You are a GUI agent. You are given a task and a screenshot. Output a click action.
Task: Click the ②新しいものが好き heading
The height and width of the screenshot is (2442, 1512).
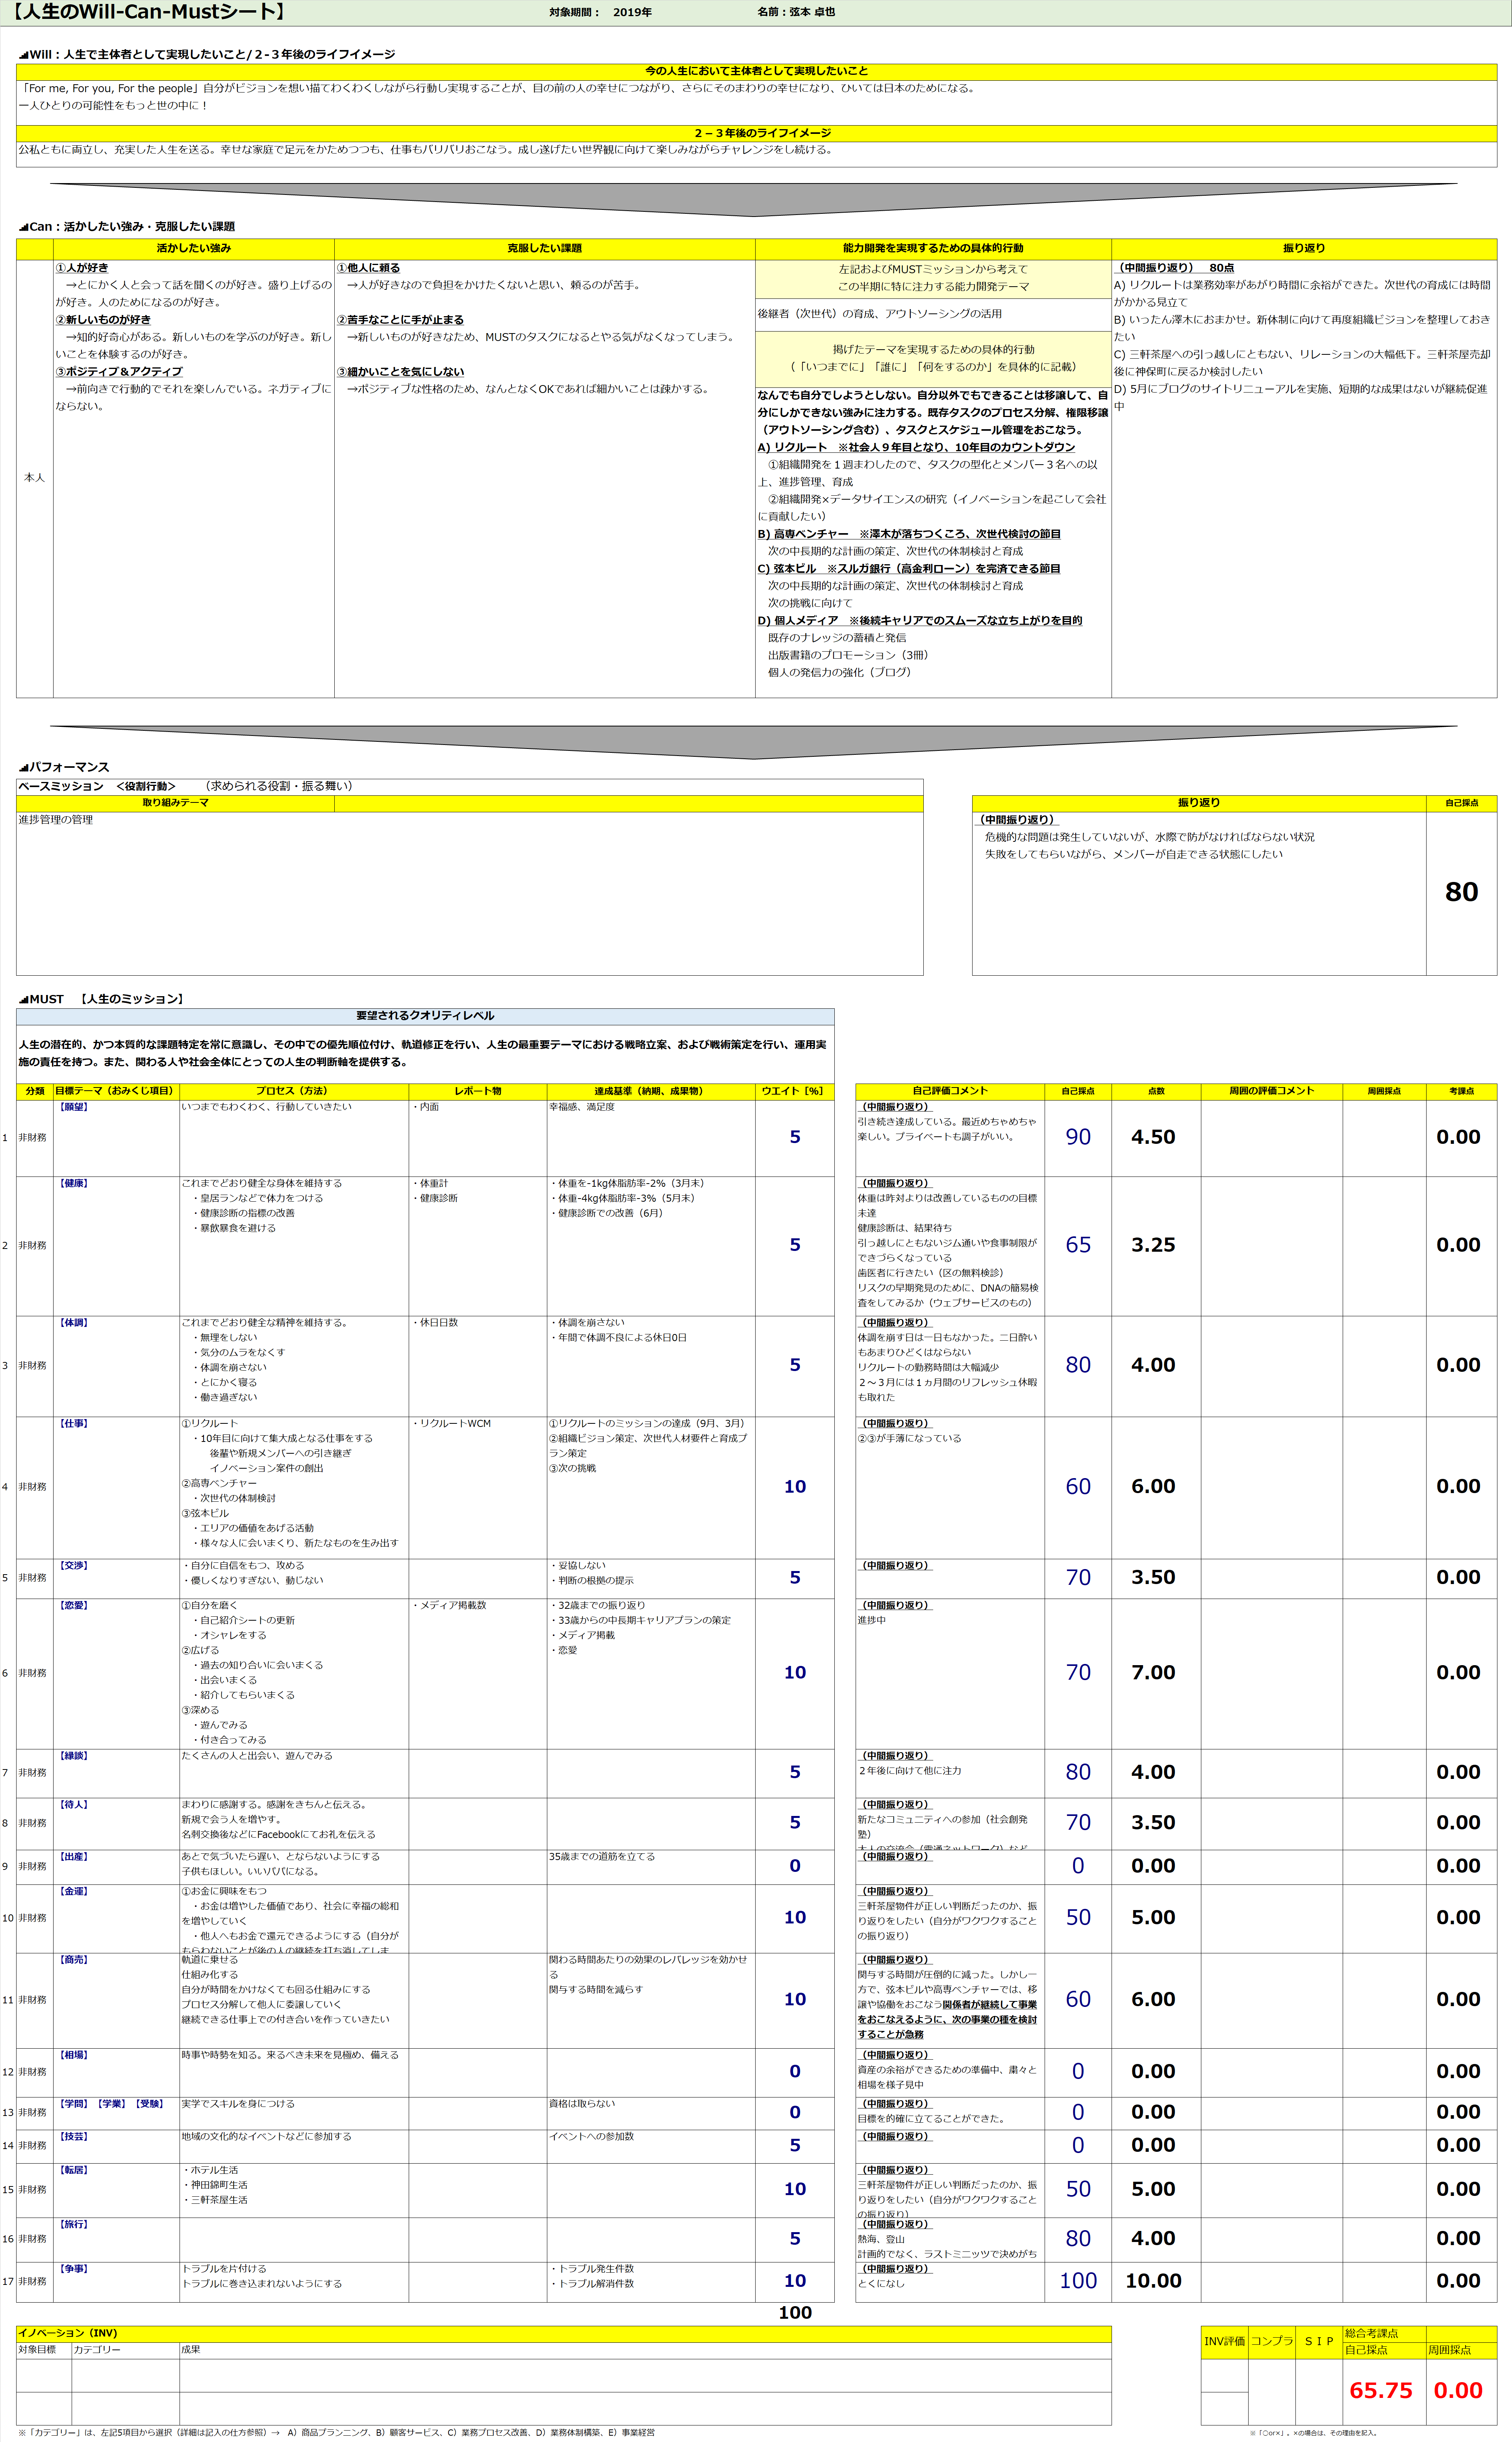click(x=103, y=320)
